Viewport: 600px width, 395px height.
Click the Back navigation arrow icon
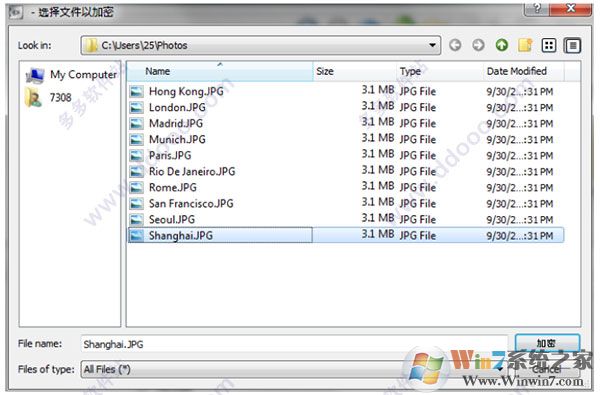click(455, 45)
